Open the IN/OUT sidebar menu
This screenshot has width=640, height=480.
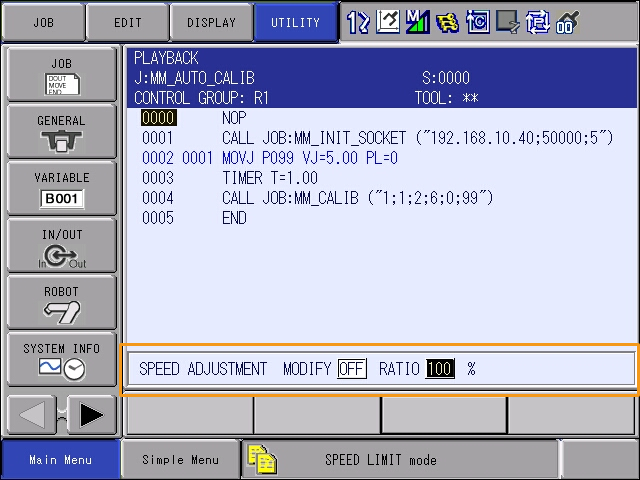pyautogui.click(x=62, y=246)
